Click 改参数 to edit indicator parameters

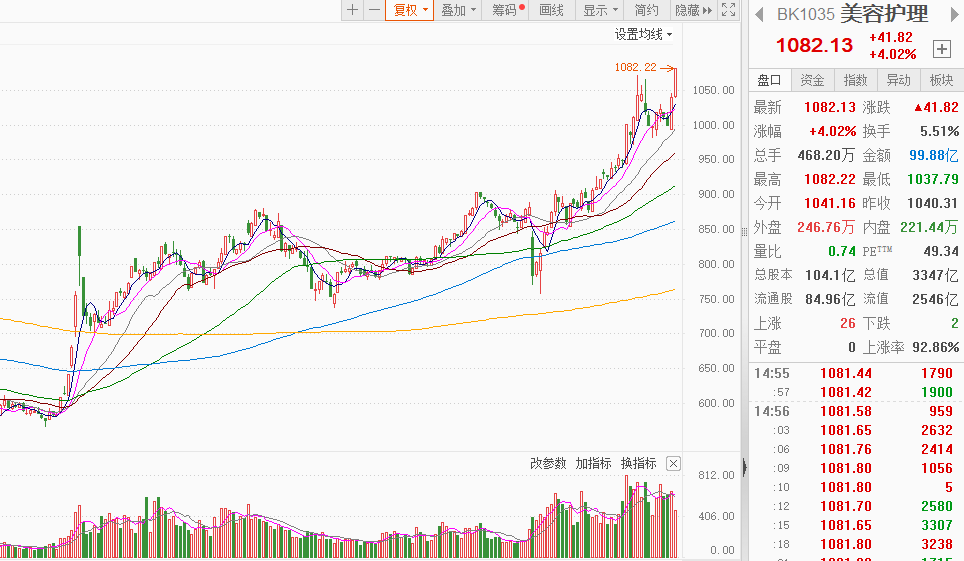coord(548,463)
